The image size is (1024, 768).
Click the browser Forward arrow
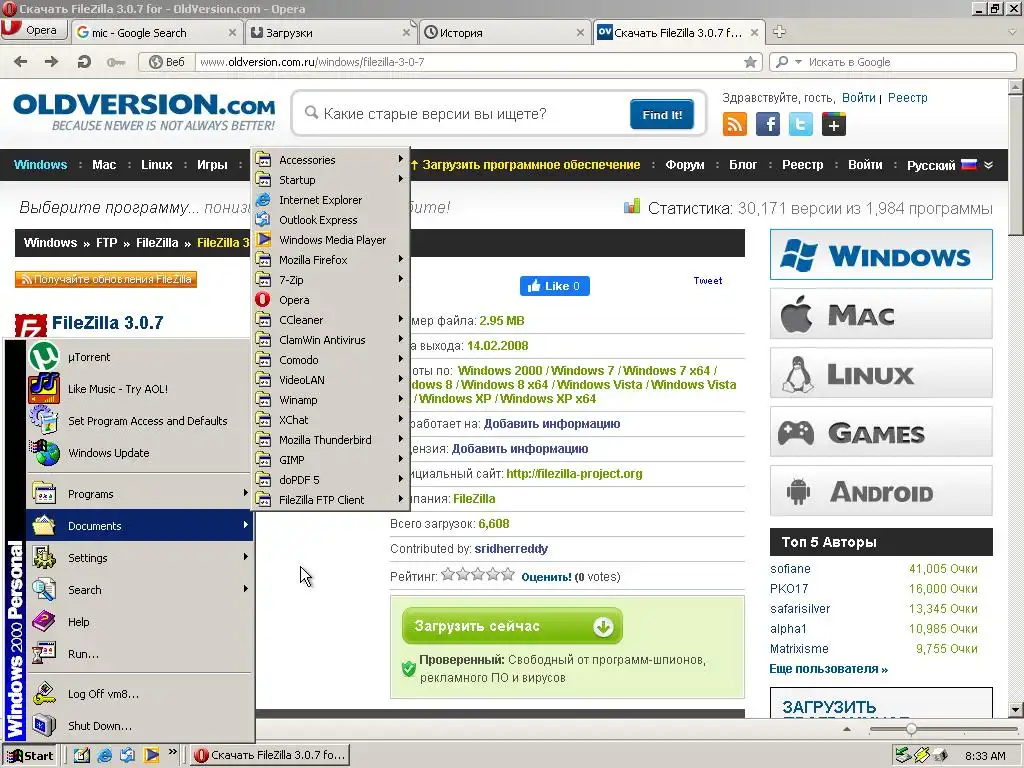52,62
